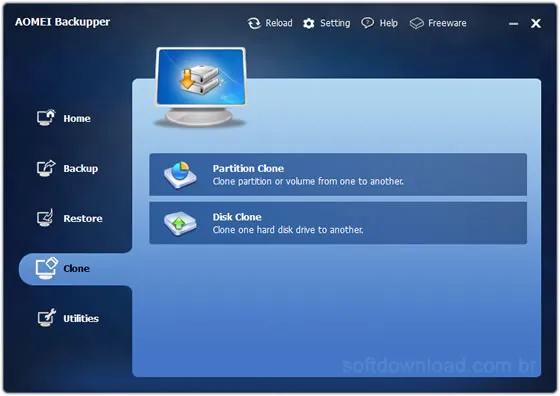
Task: Click the Freeware text link
Action: (447, 23)
